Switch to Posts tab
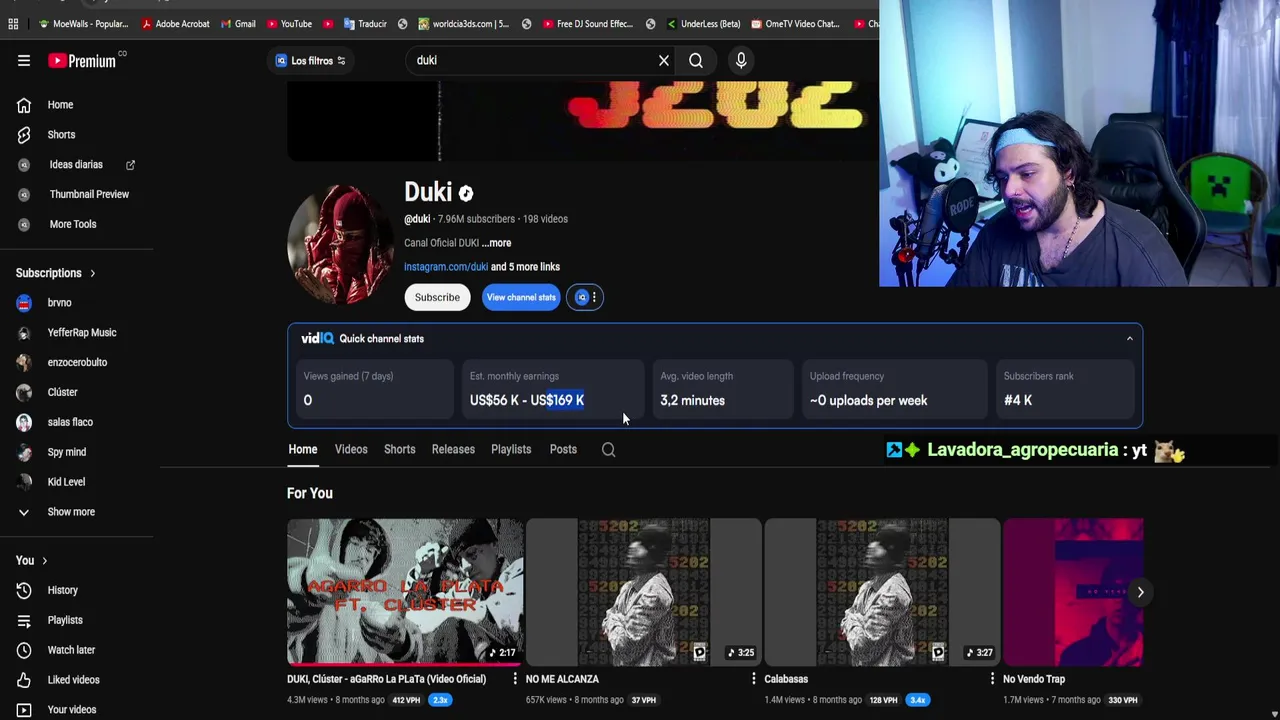Screen dimensions: 1280x720 click(563, 449)
